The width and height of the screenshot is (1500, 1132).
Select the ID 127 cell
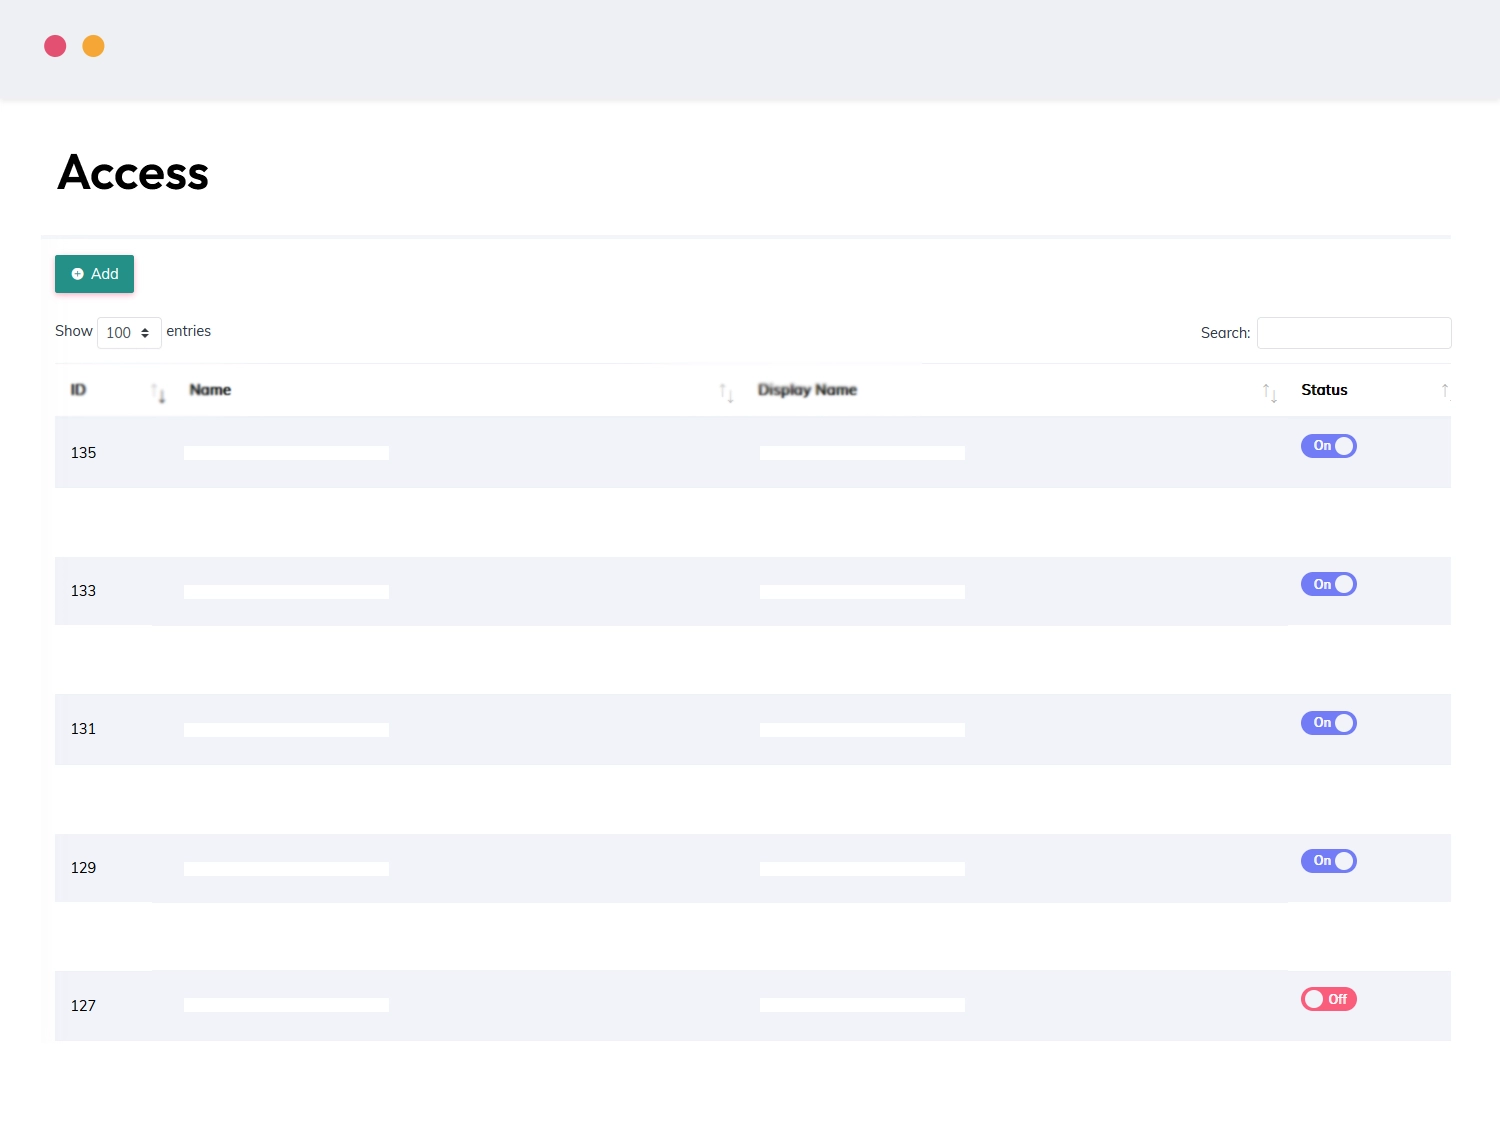(83, 1006)
